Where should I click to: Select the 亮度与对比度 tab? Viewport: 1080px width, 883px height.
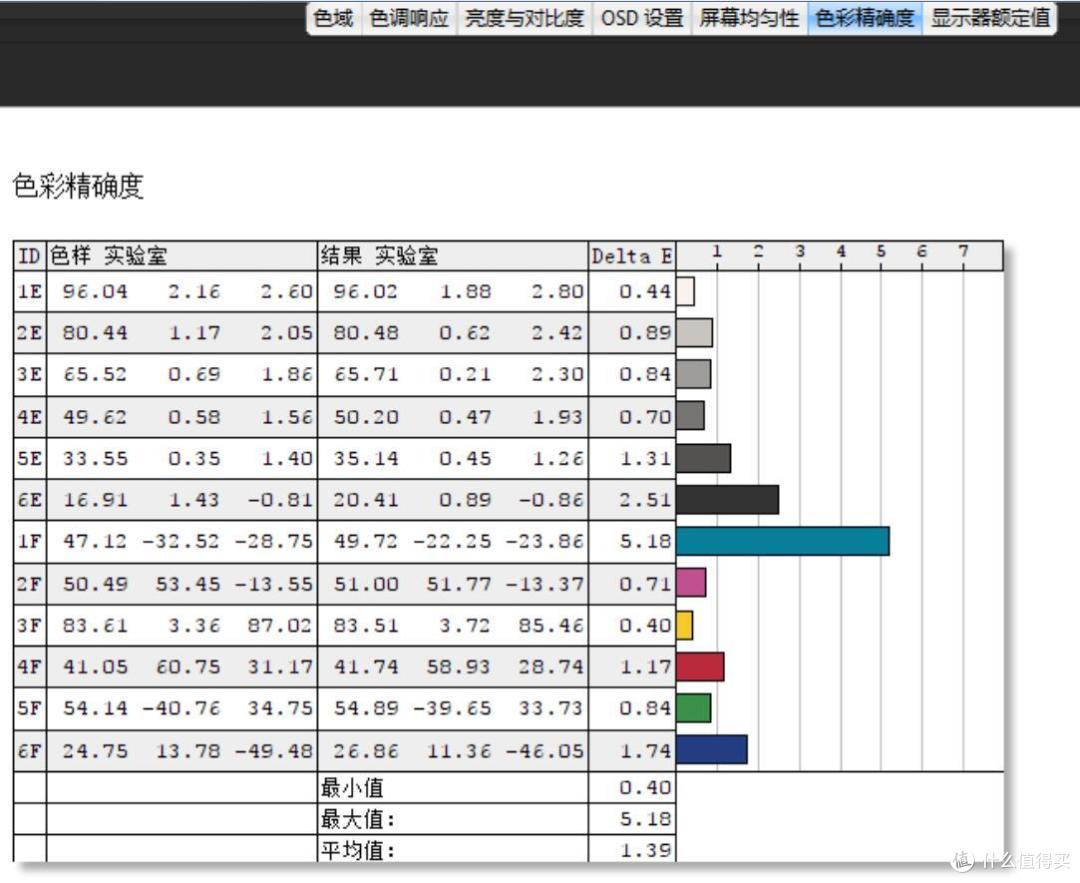(x=523, y=18)
